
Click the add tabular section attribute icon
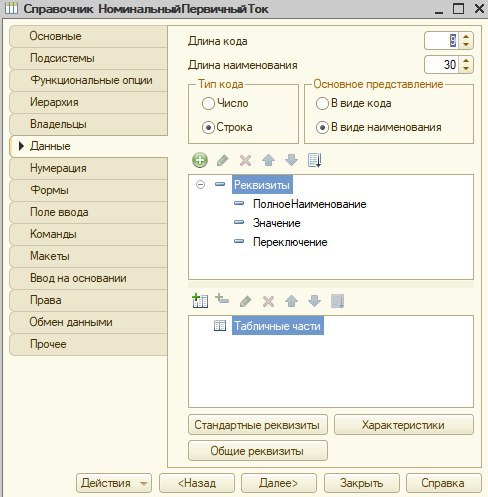click(222, 299)
